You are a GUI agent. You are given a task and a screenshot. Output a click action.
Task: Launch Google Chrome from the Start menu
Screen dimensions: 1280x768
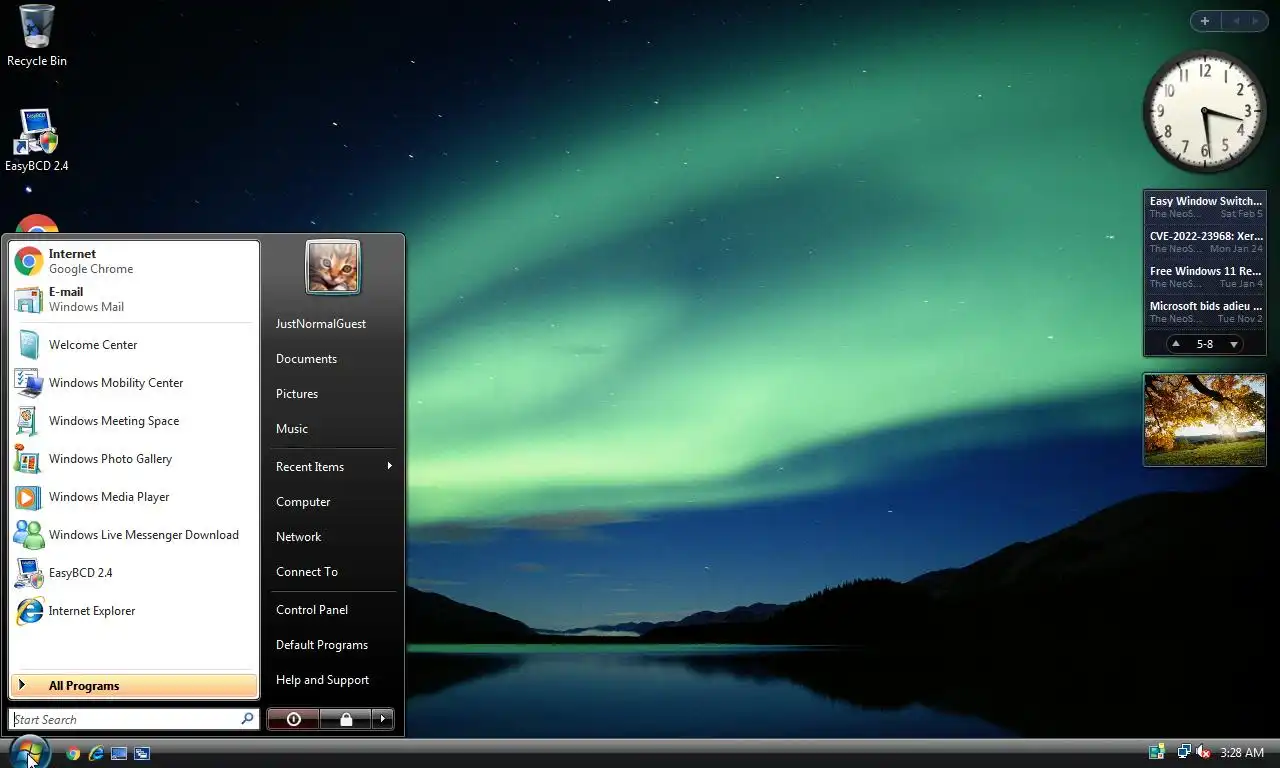coord(134,261)
